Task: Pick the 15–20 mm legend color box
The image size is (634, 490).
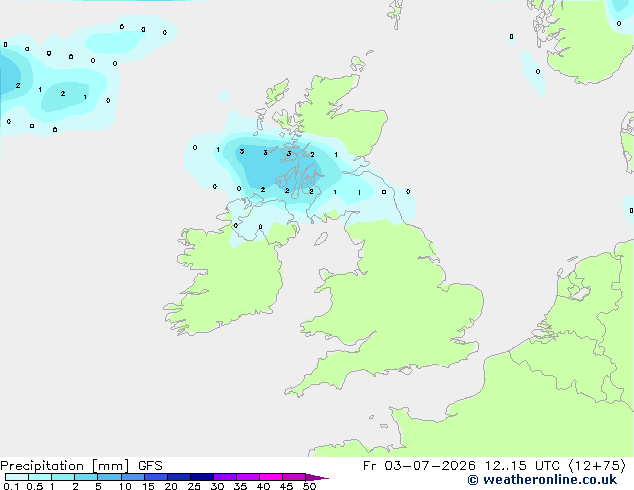Action: click(x=156, y=477)
